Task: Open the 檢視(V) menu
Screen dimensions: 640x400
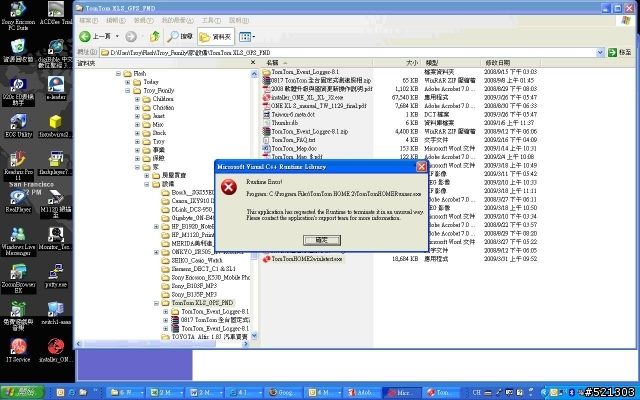Action: click(143, 20)
